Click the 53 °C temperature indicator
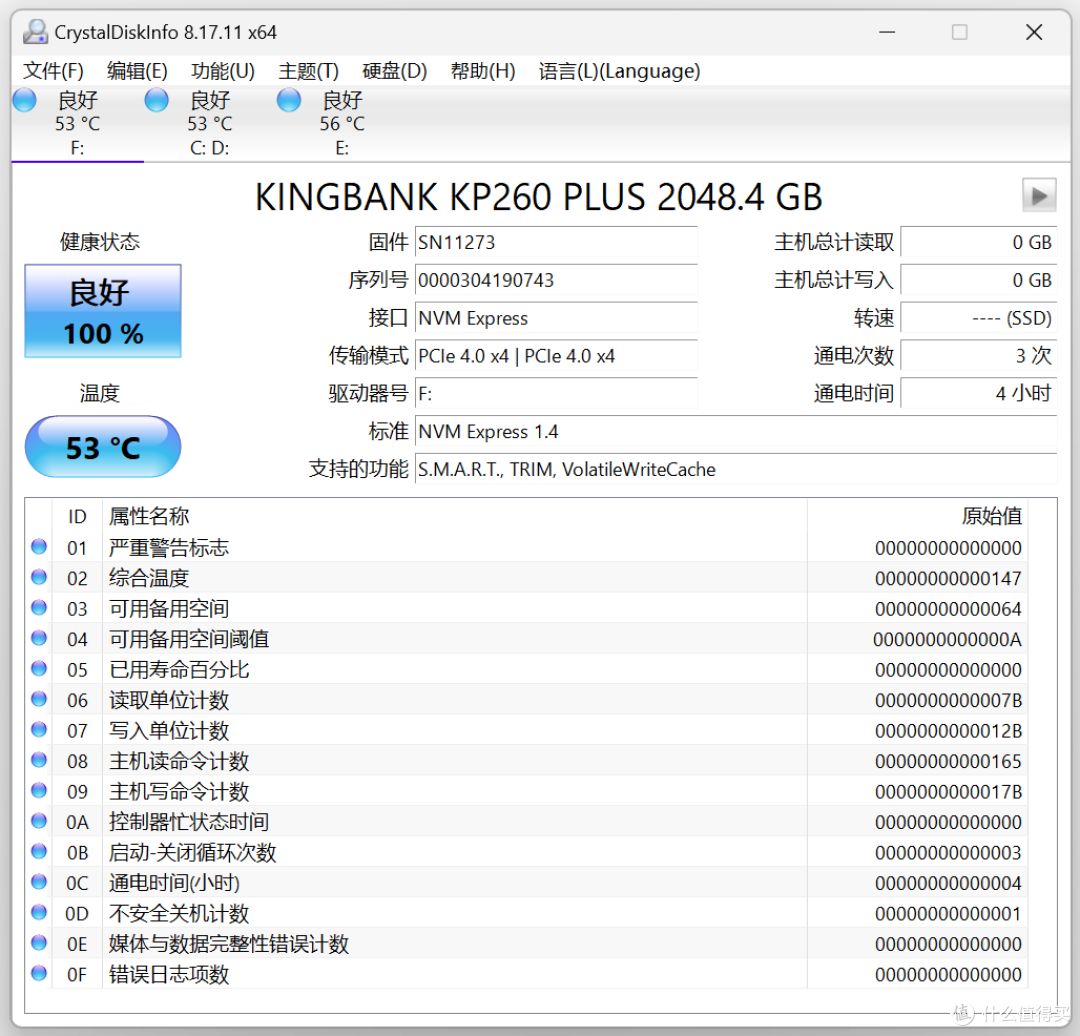 click(102, 447)
